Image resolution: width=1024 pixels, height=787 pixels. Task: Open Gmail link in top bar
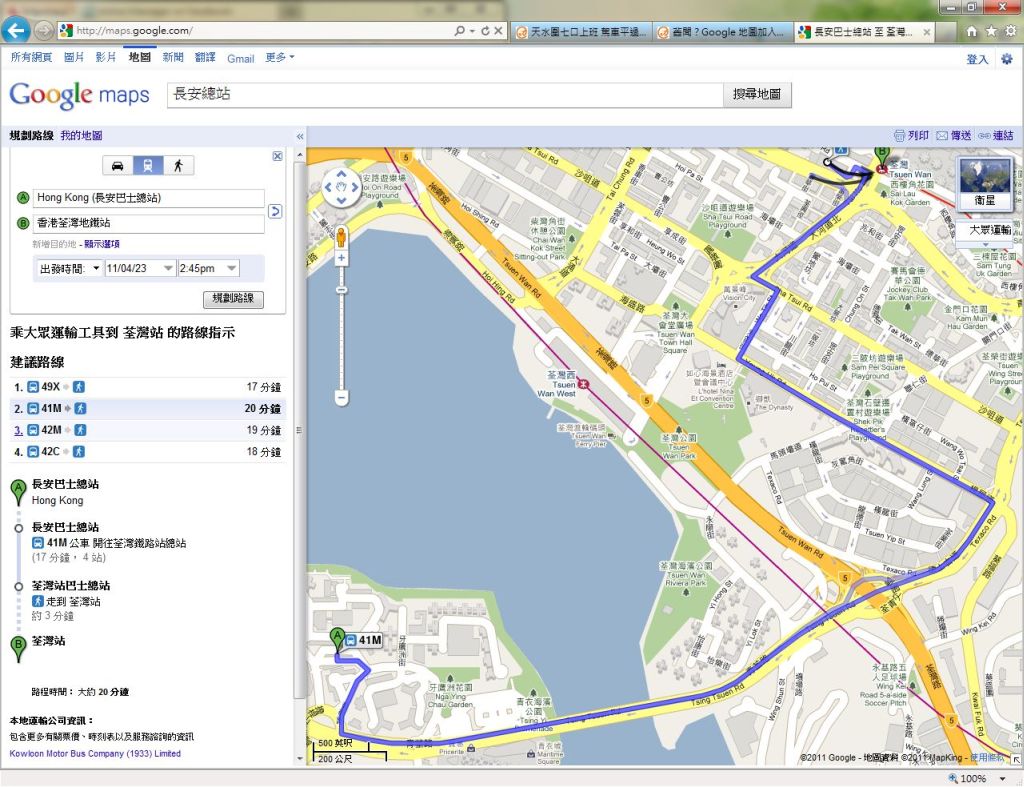pyautogui.click(x=240, y=59)
